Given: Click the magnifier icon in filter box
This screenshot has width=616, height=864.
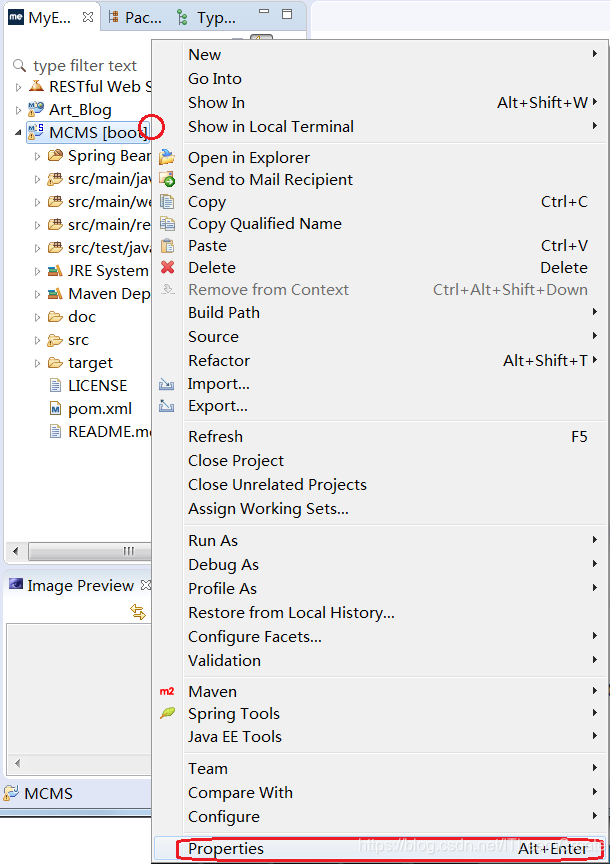Looking at the screenshot, I should pos(19,66).
